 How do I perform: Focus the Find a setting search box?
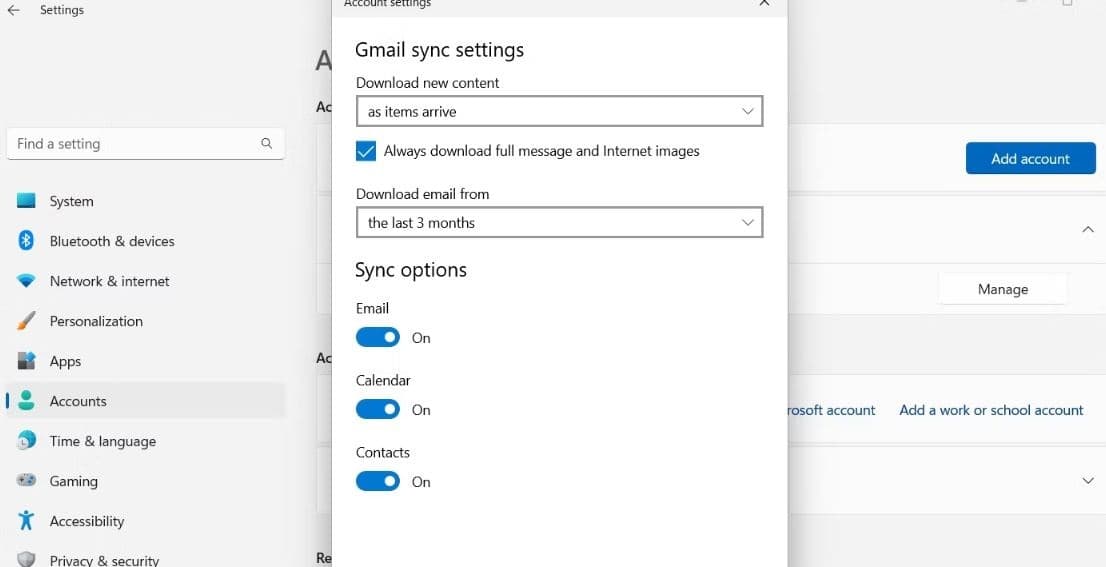(145, 144)
